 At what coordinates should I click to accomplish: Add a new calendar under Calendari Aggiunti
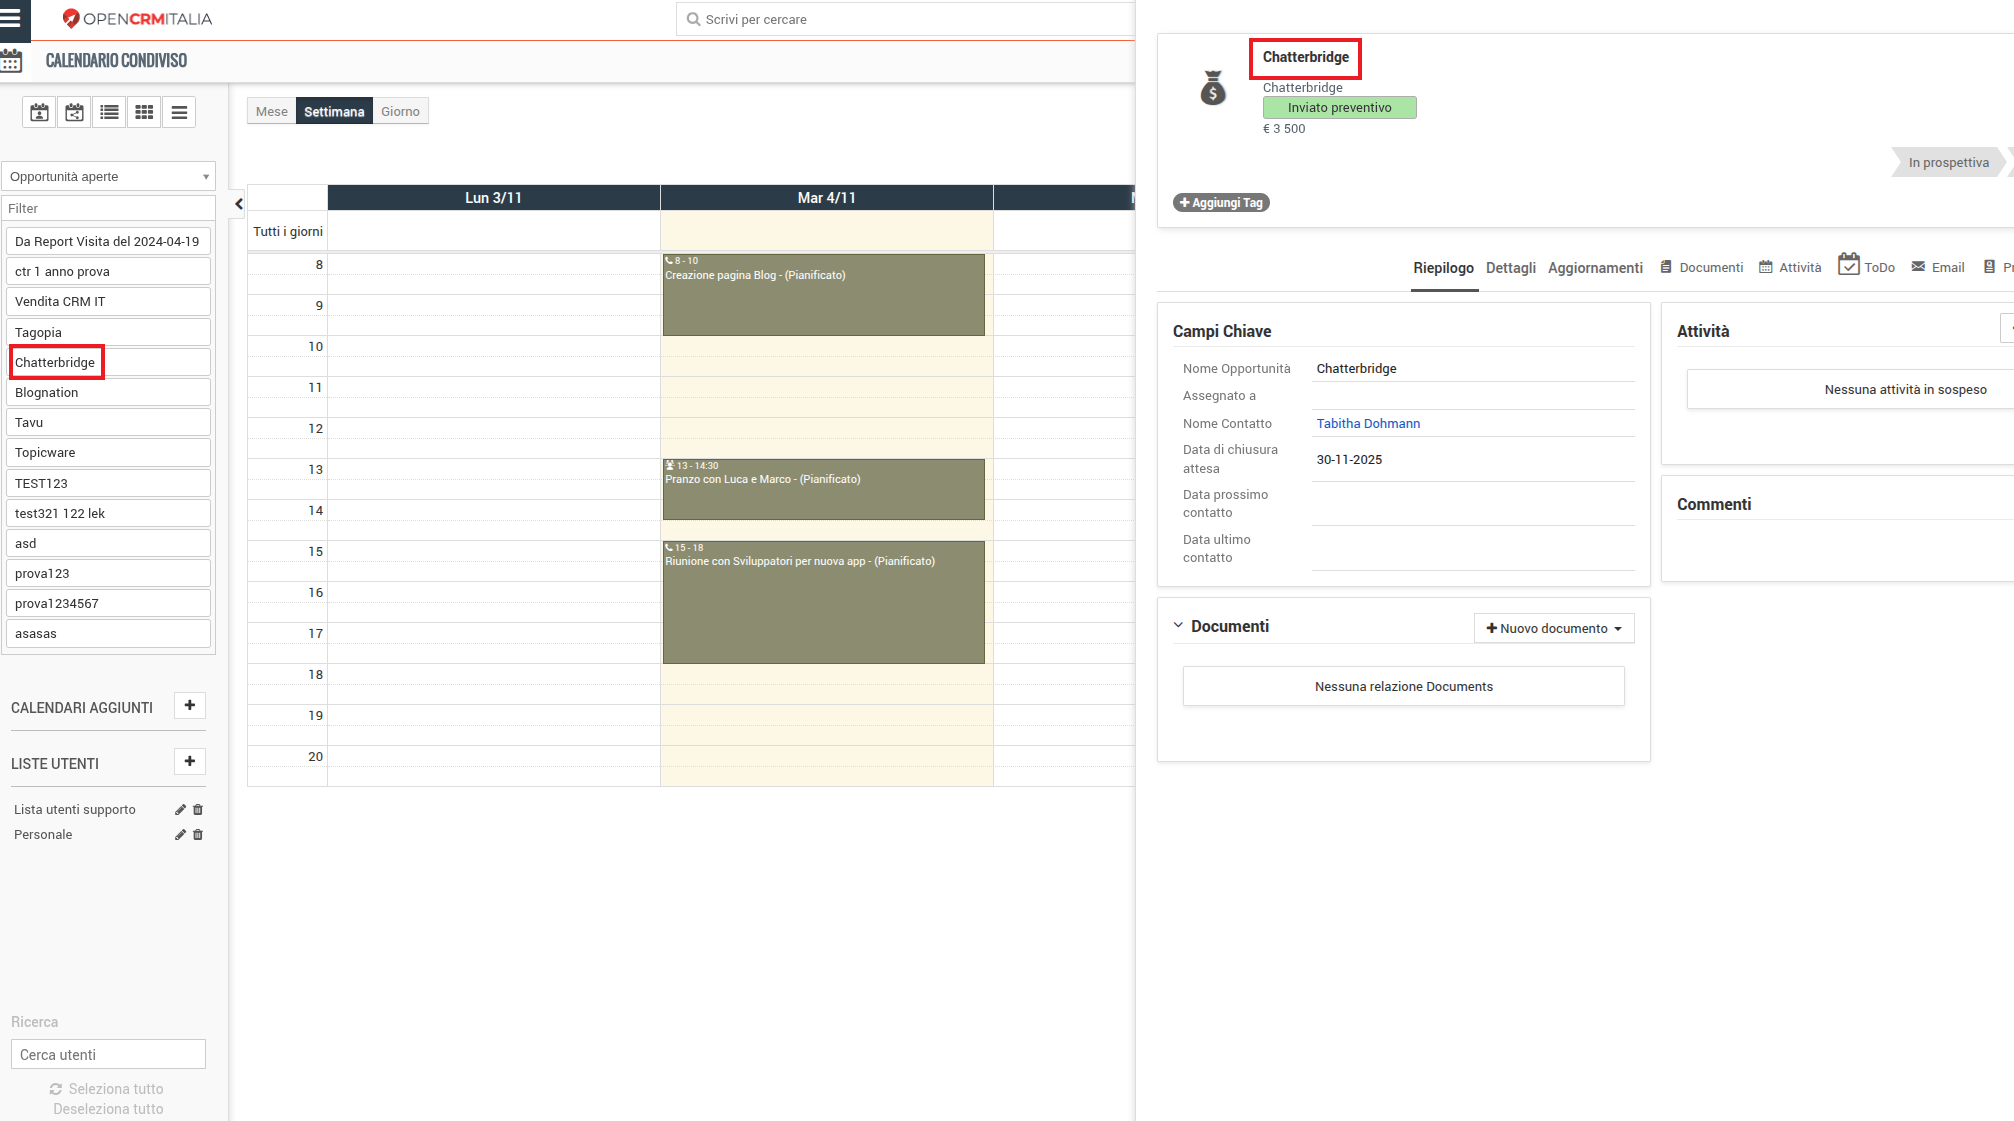tap(189, 706)
